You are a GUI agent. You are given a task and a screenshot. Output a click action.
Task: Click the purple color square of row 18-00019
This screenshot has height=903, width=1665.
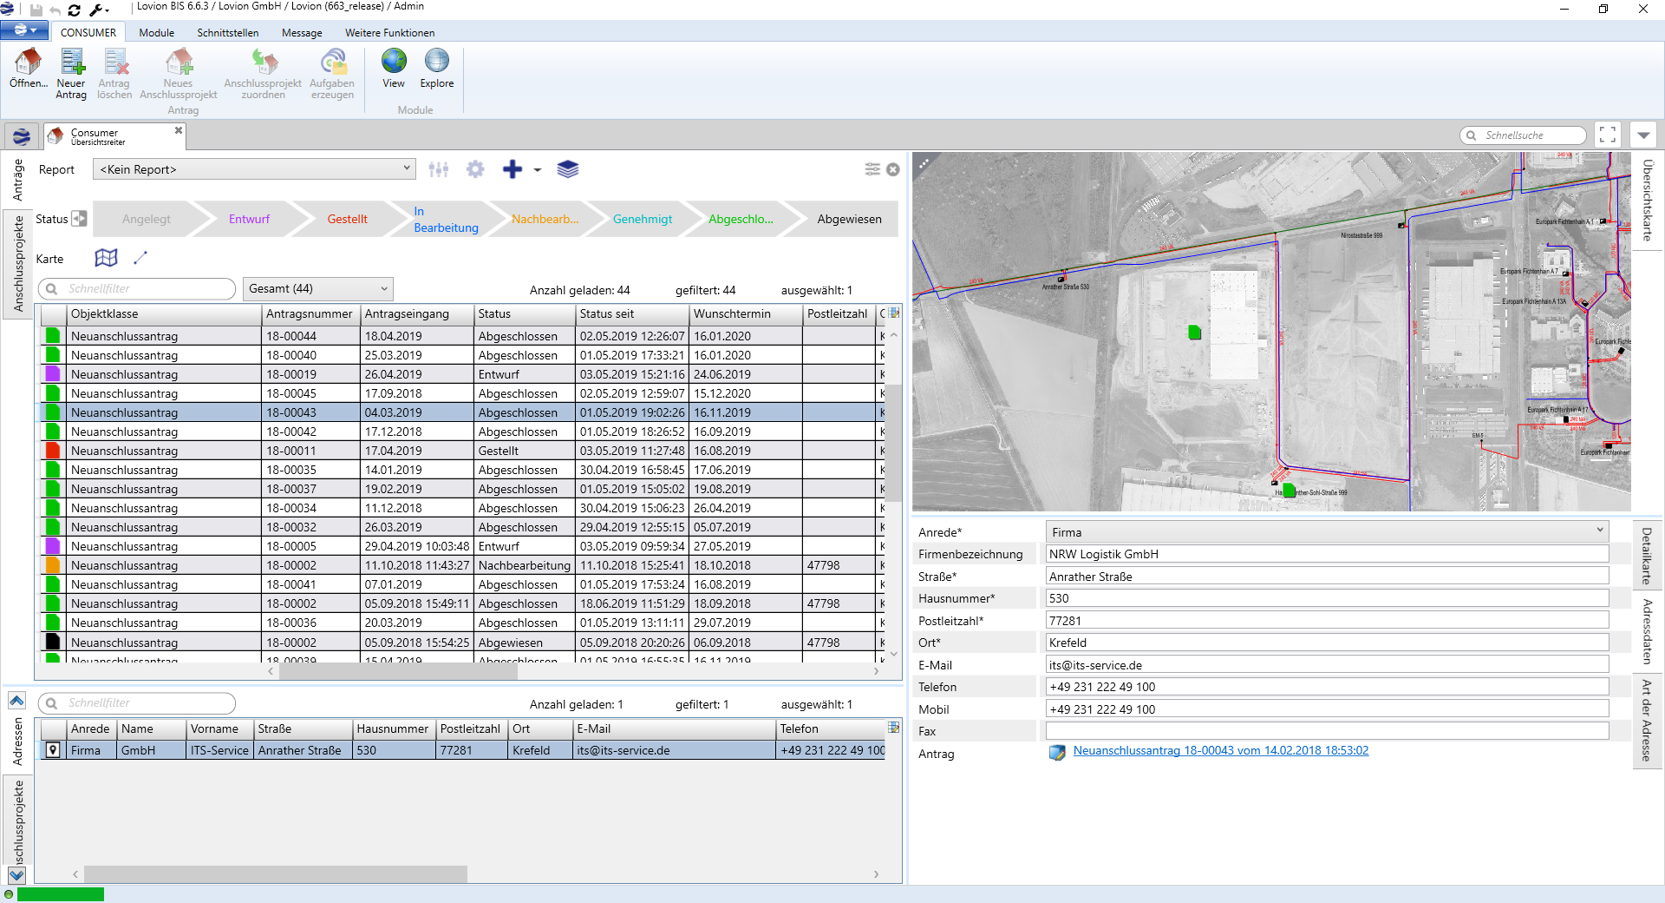(x=53, y=374)
